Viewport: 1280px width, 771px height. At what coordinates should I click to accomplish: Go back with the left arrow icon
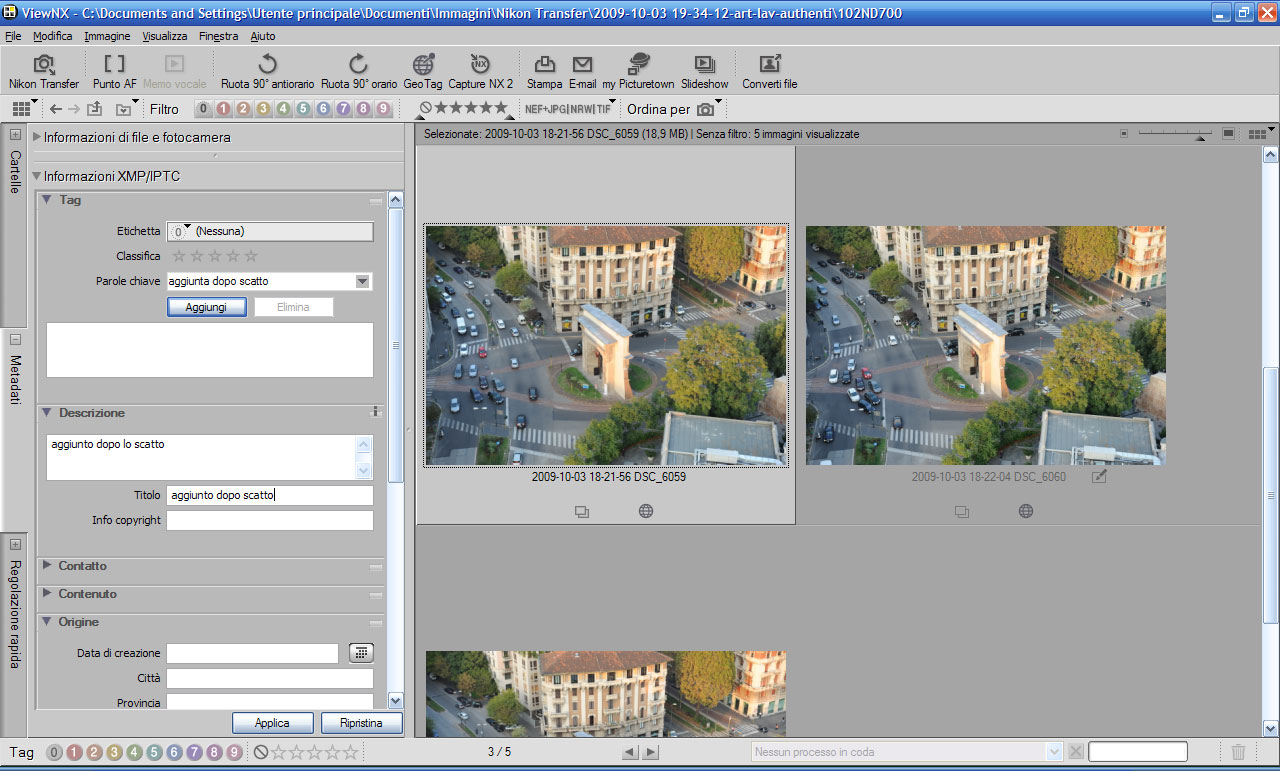55,109
